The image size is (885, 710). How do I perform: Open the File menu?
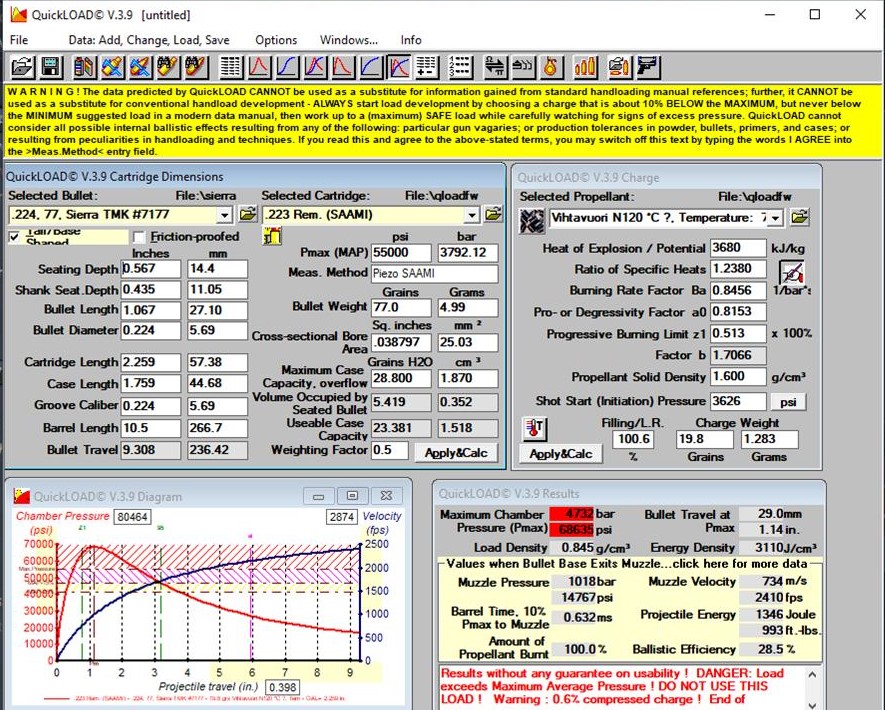click(x=19, y=40)
